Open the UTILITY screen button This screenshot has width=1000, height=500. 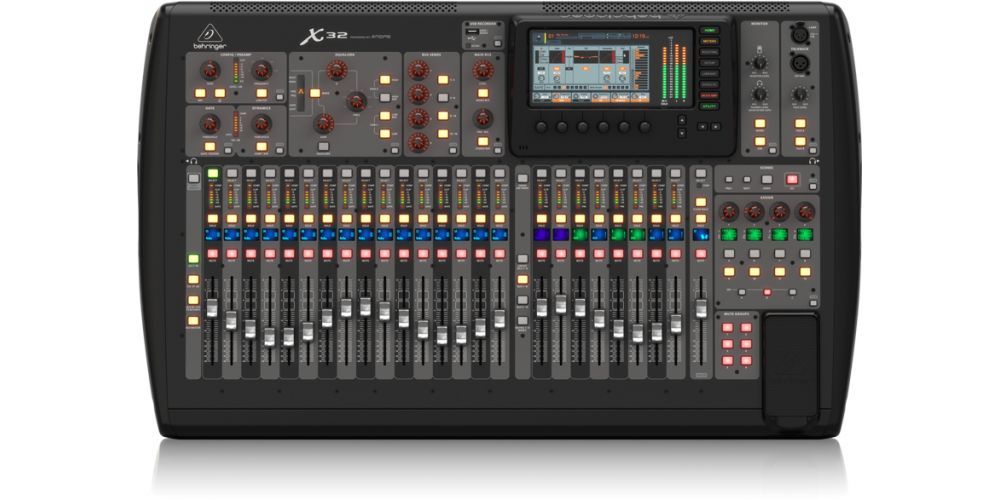pyautogui.click(x=709, y=107)
